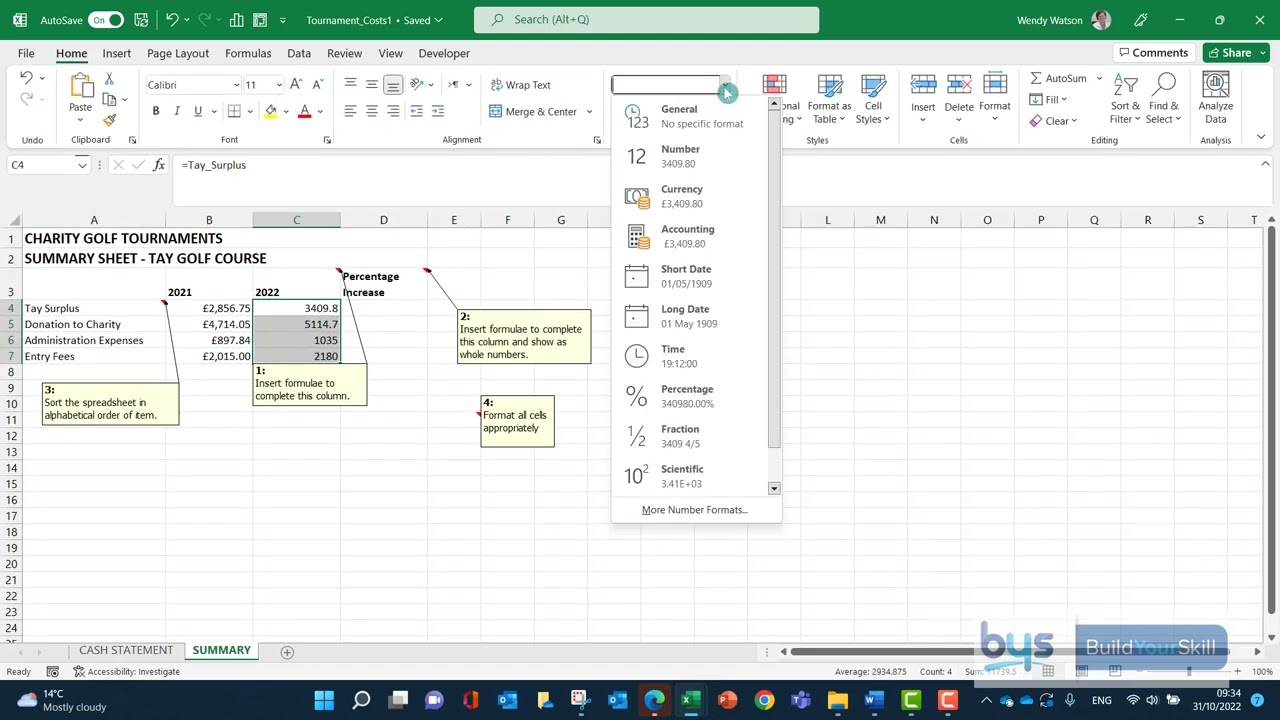Switch to CASH STATEMENT sheet tab

126,651
